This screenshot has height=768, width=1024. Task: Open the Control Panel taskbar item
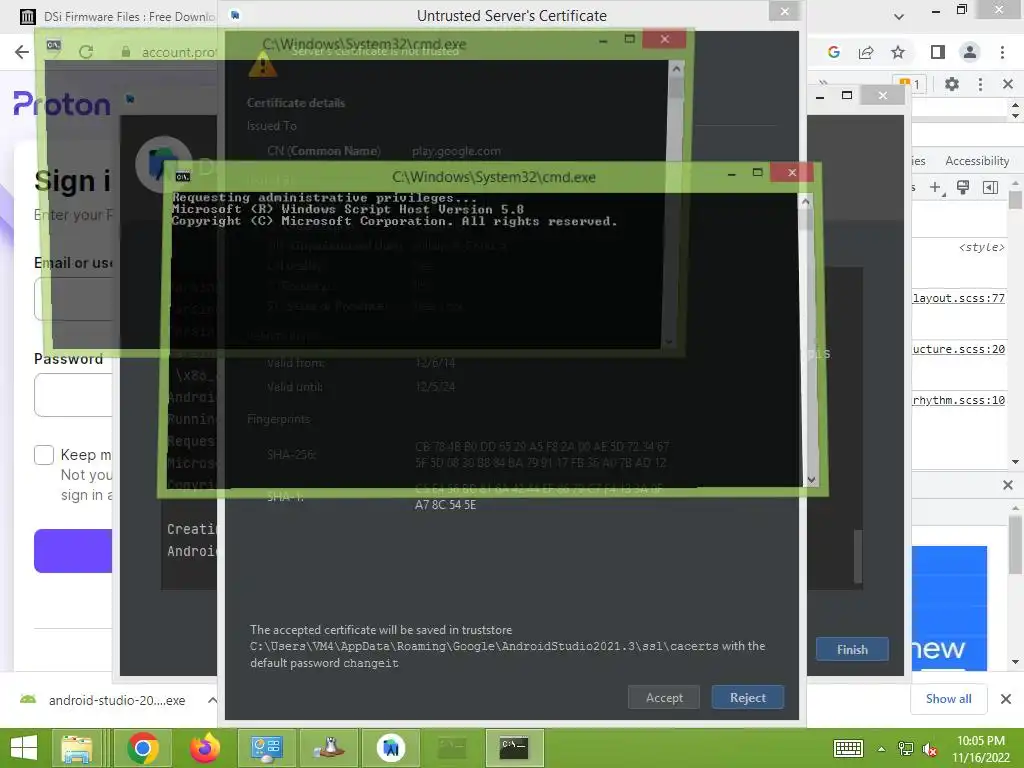pos(266,748)
